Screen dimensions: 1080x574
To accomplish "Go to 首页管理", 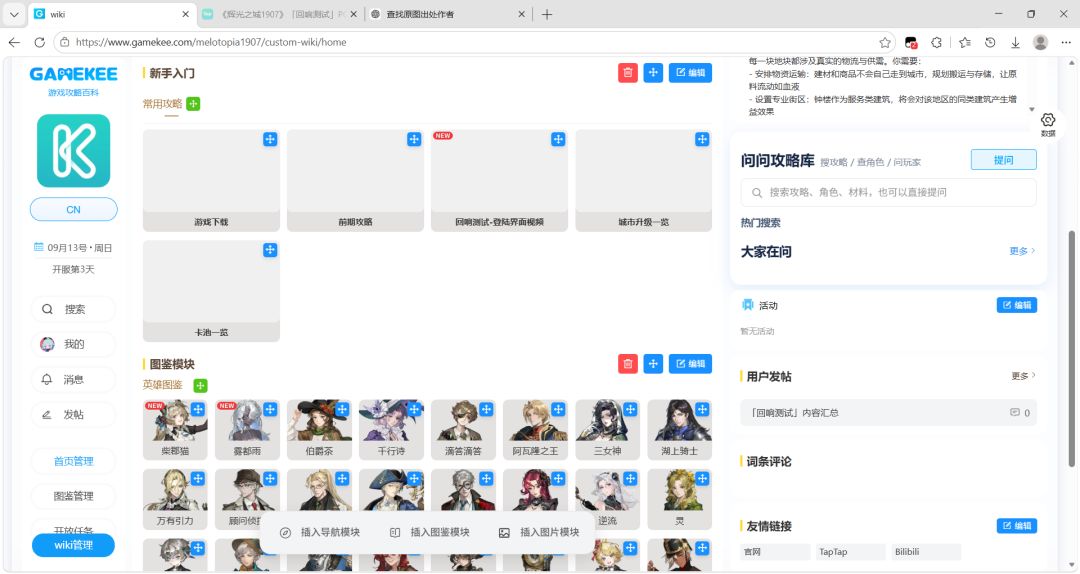I will [x=74, y=461].
